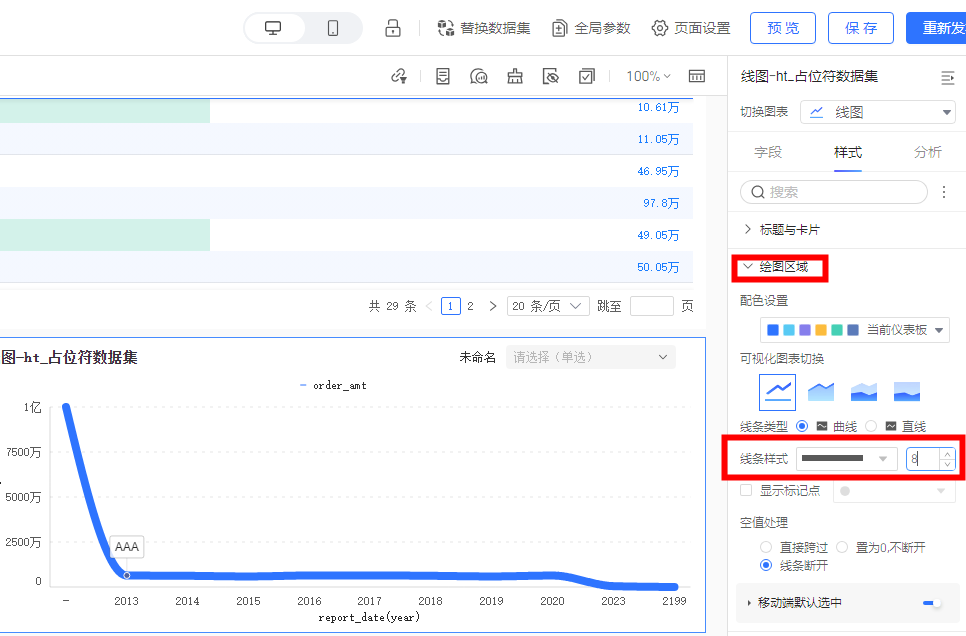Open 页面设置 page settings
The image size is (966, 636).
[x=691, y=28]
